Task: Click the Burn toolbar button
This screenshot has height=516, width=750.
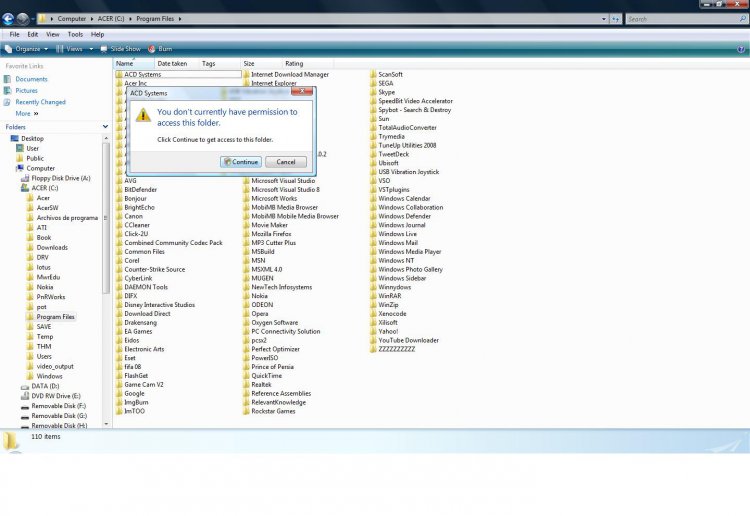Action: pyautogui.click(x=160, y=49)
